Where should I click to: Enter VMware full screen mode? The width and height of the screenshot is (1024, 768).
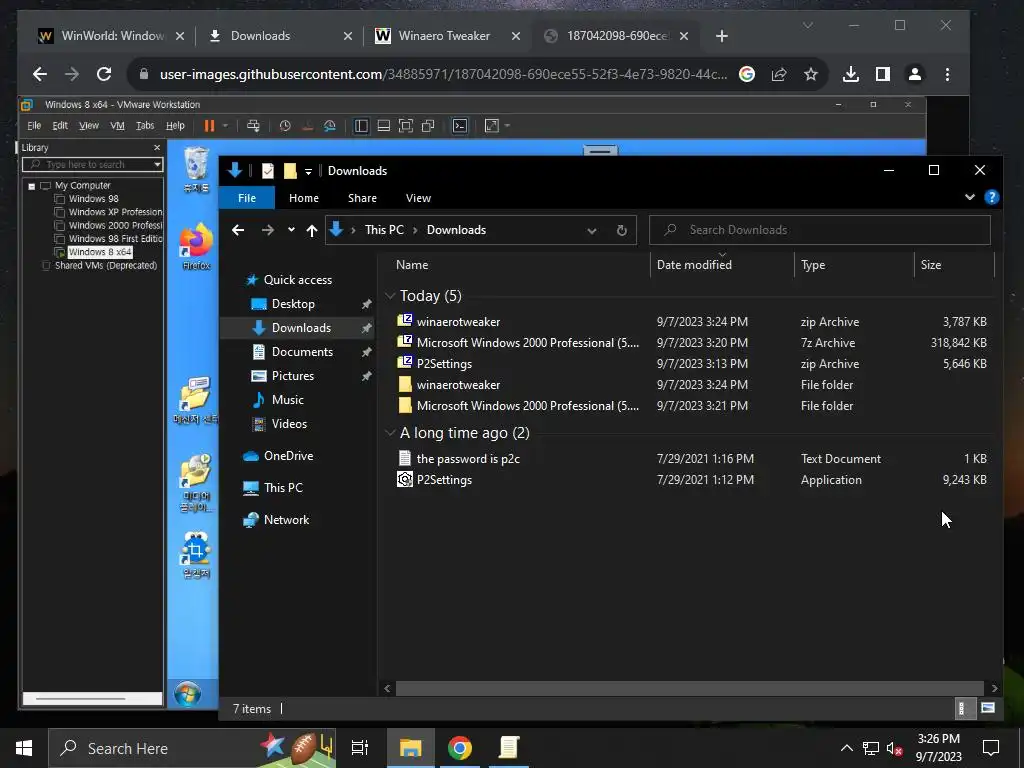(x=406, y=125)
